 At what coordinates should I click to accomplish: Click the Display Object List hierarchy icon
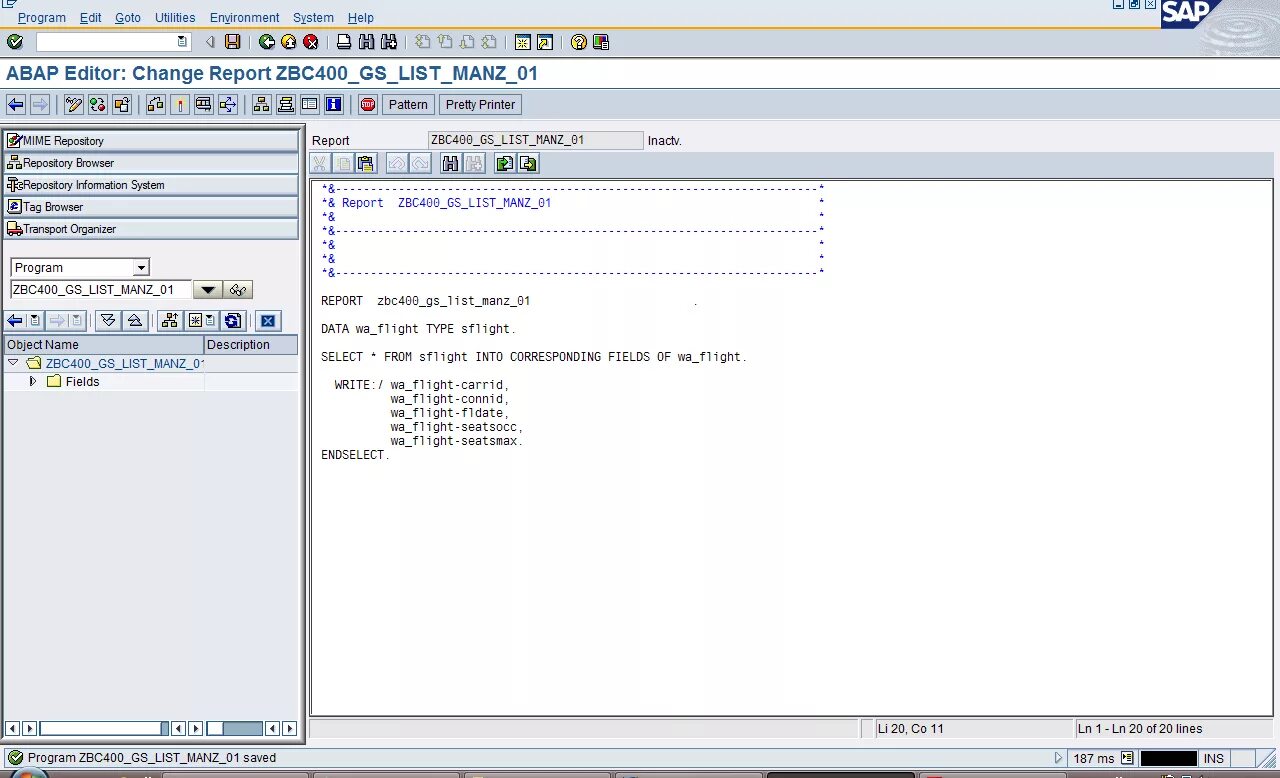click(x=262, y=104)
